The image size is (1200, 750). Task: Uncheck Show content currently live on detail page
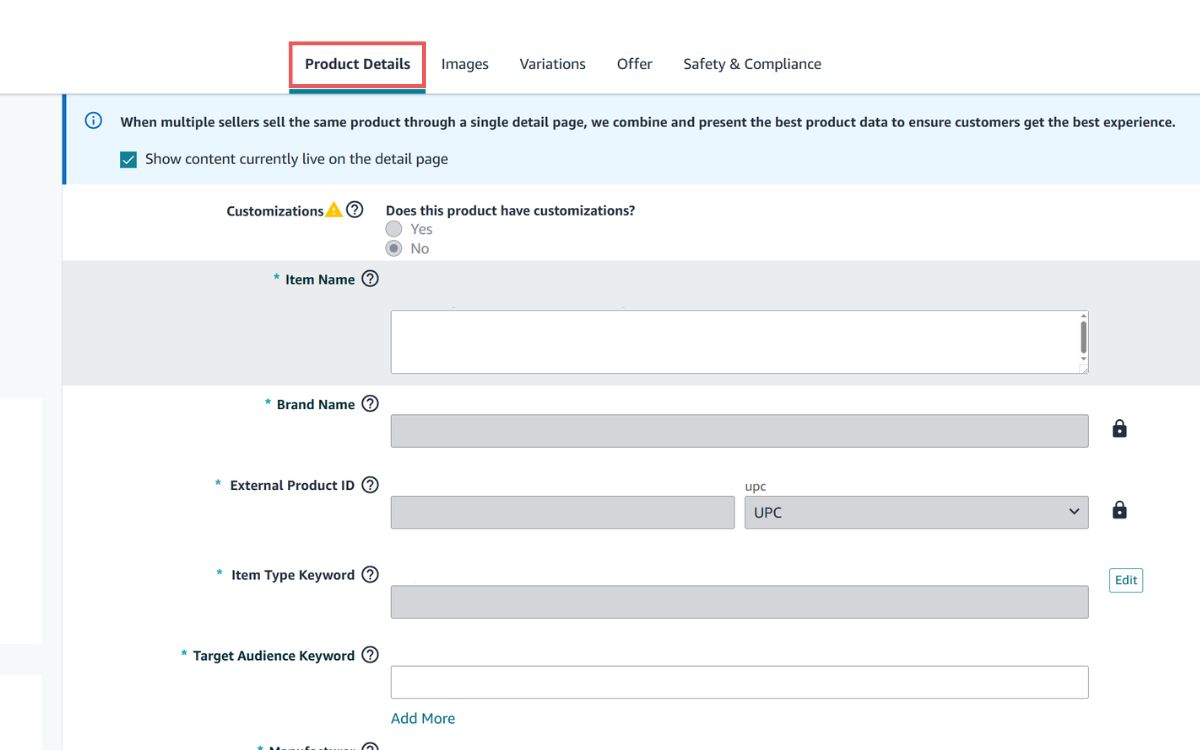click(x=128, y=159)
